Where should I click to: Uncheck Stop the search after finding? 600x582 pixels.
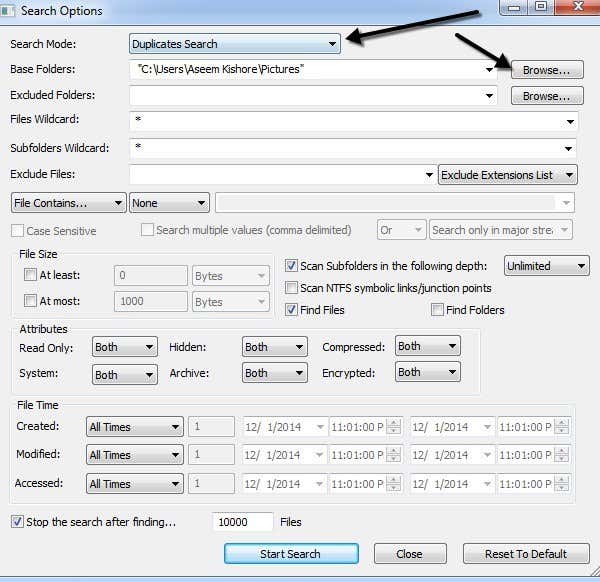(17, 521)
